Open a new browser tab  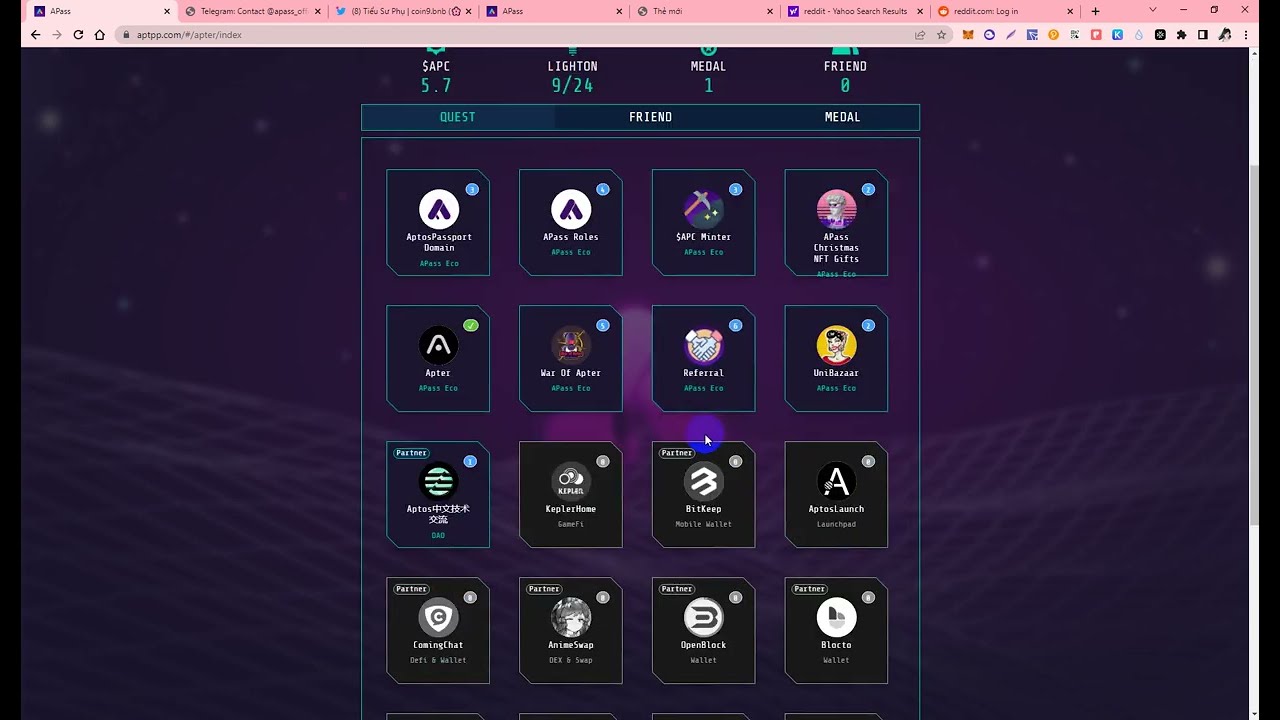tap(1095, 11)
